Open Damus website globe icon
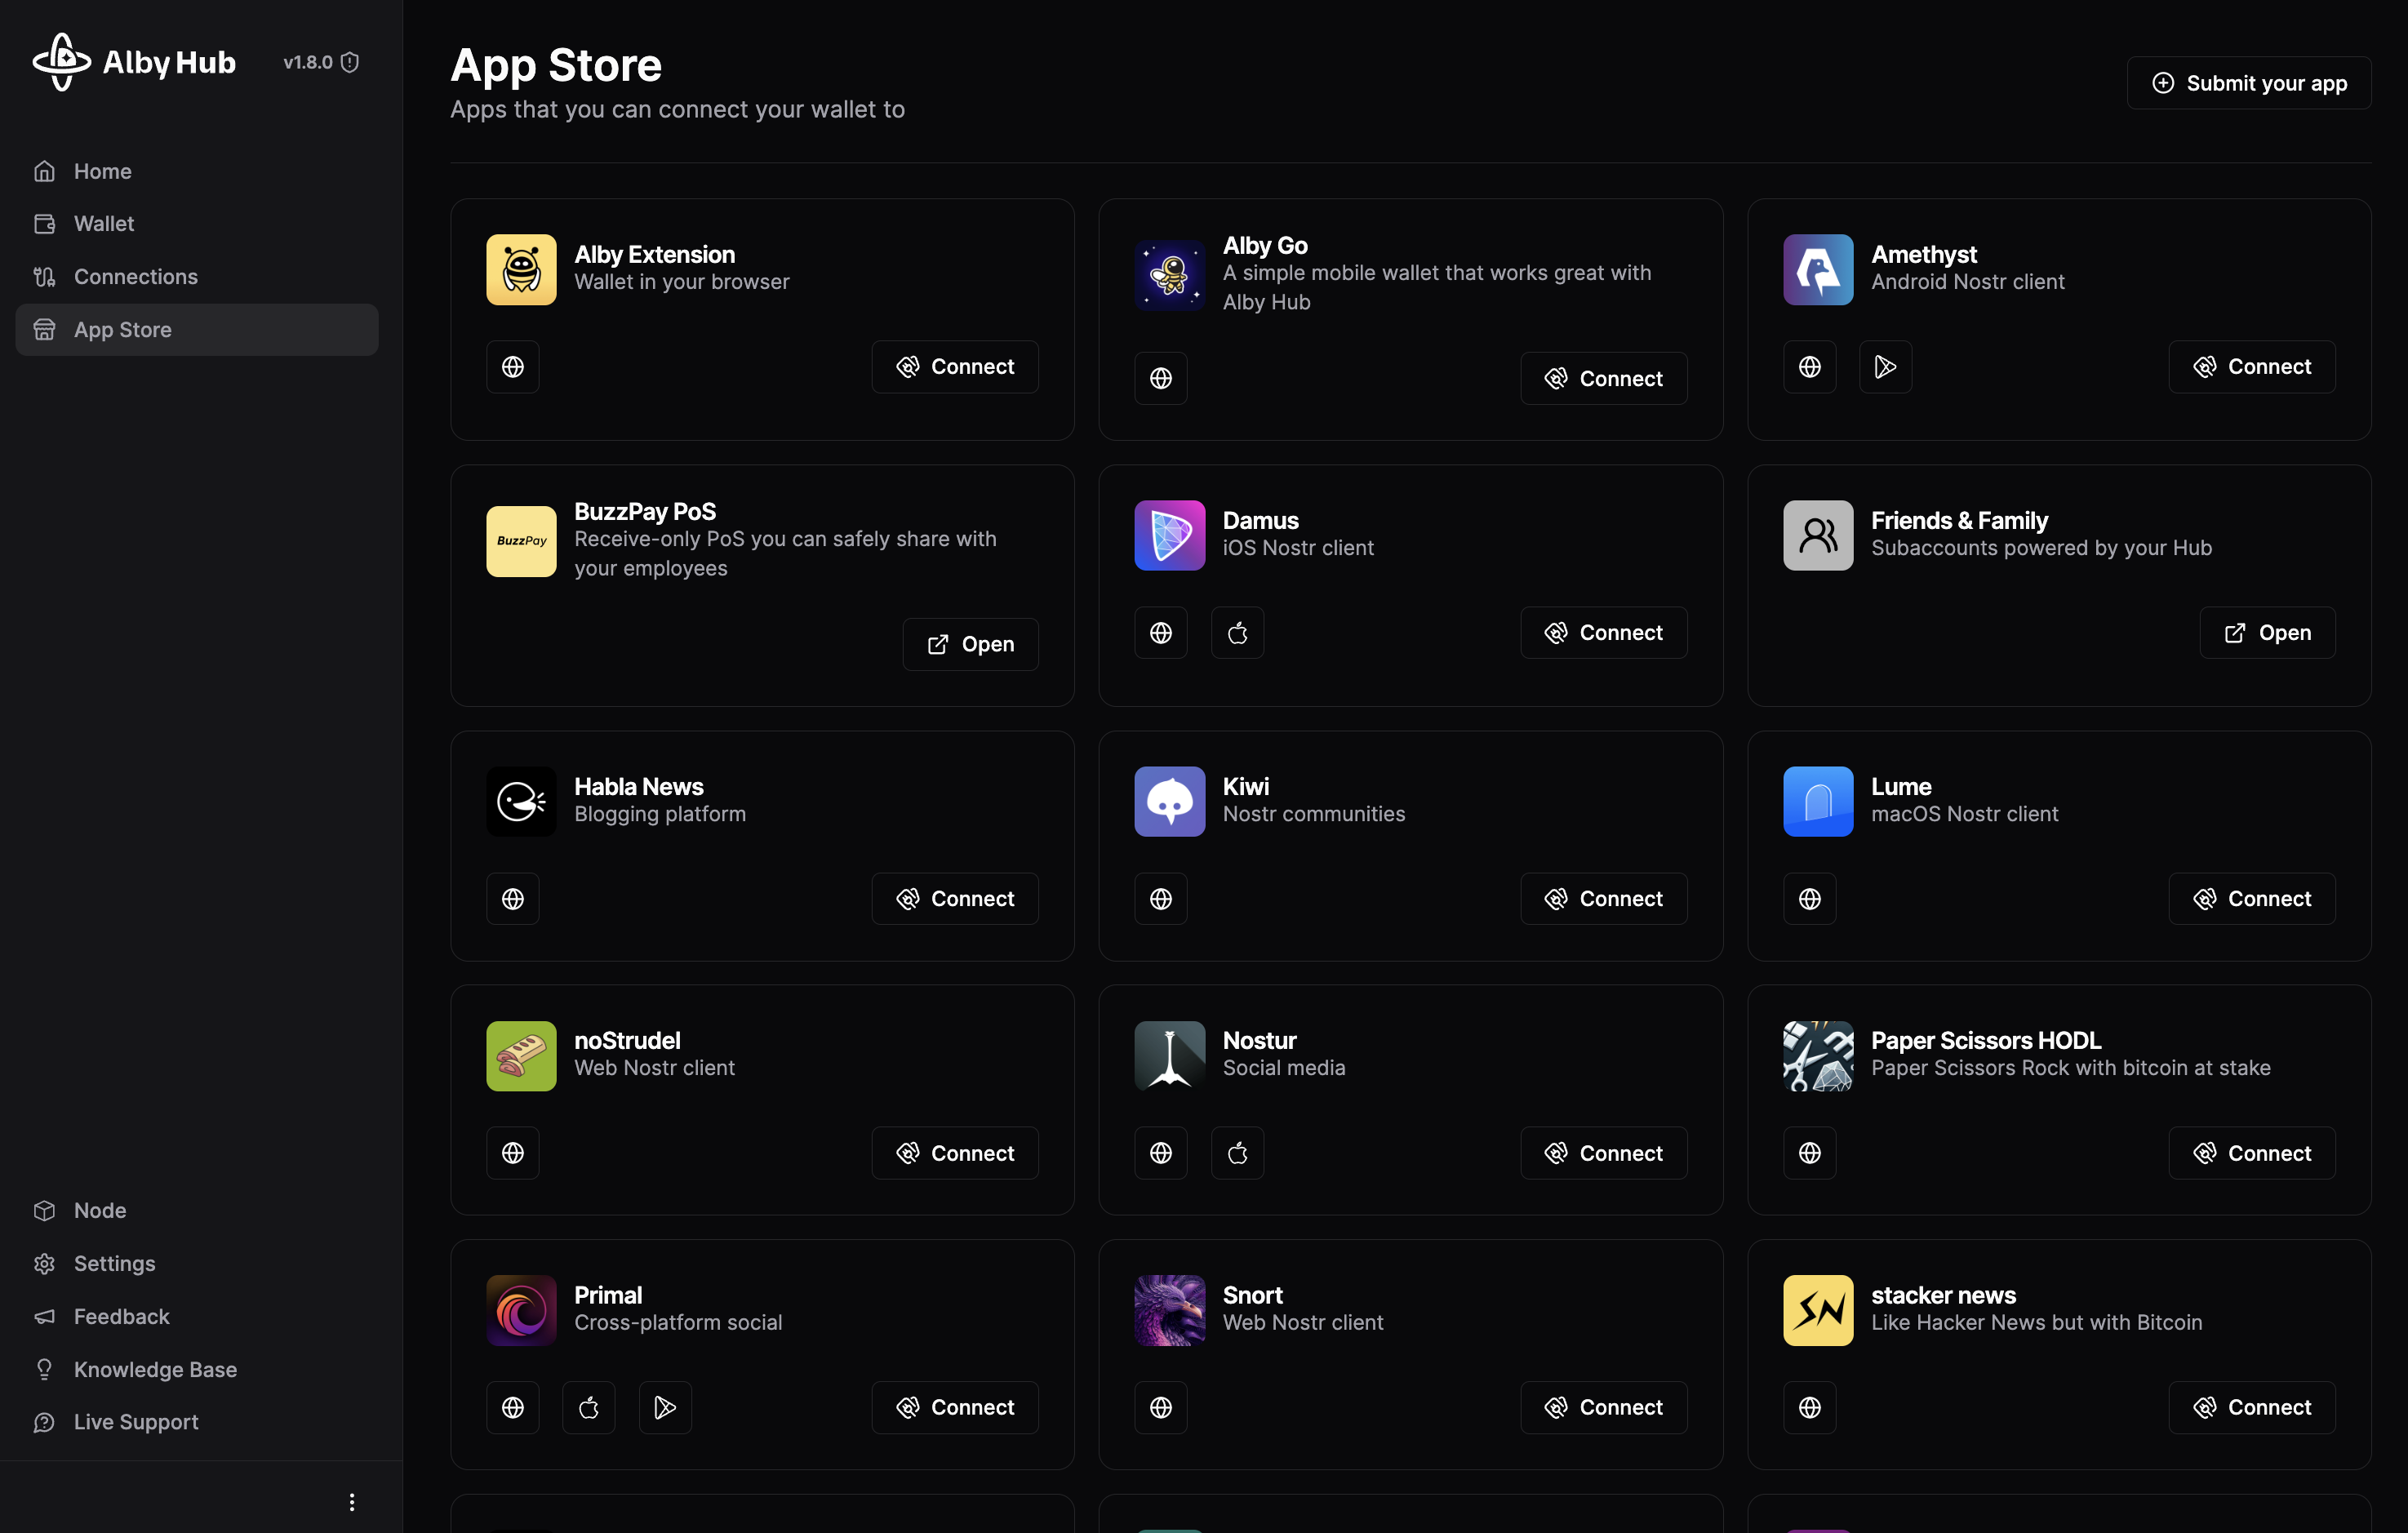 tap(1160, 633)
